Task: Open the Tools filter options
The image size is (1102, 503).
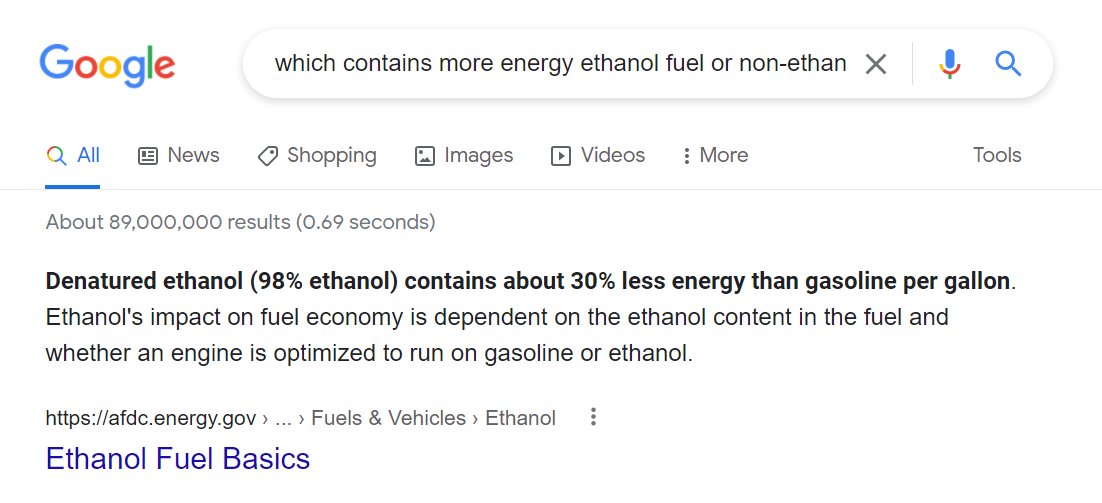Action: [997, 155]
